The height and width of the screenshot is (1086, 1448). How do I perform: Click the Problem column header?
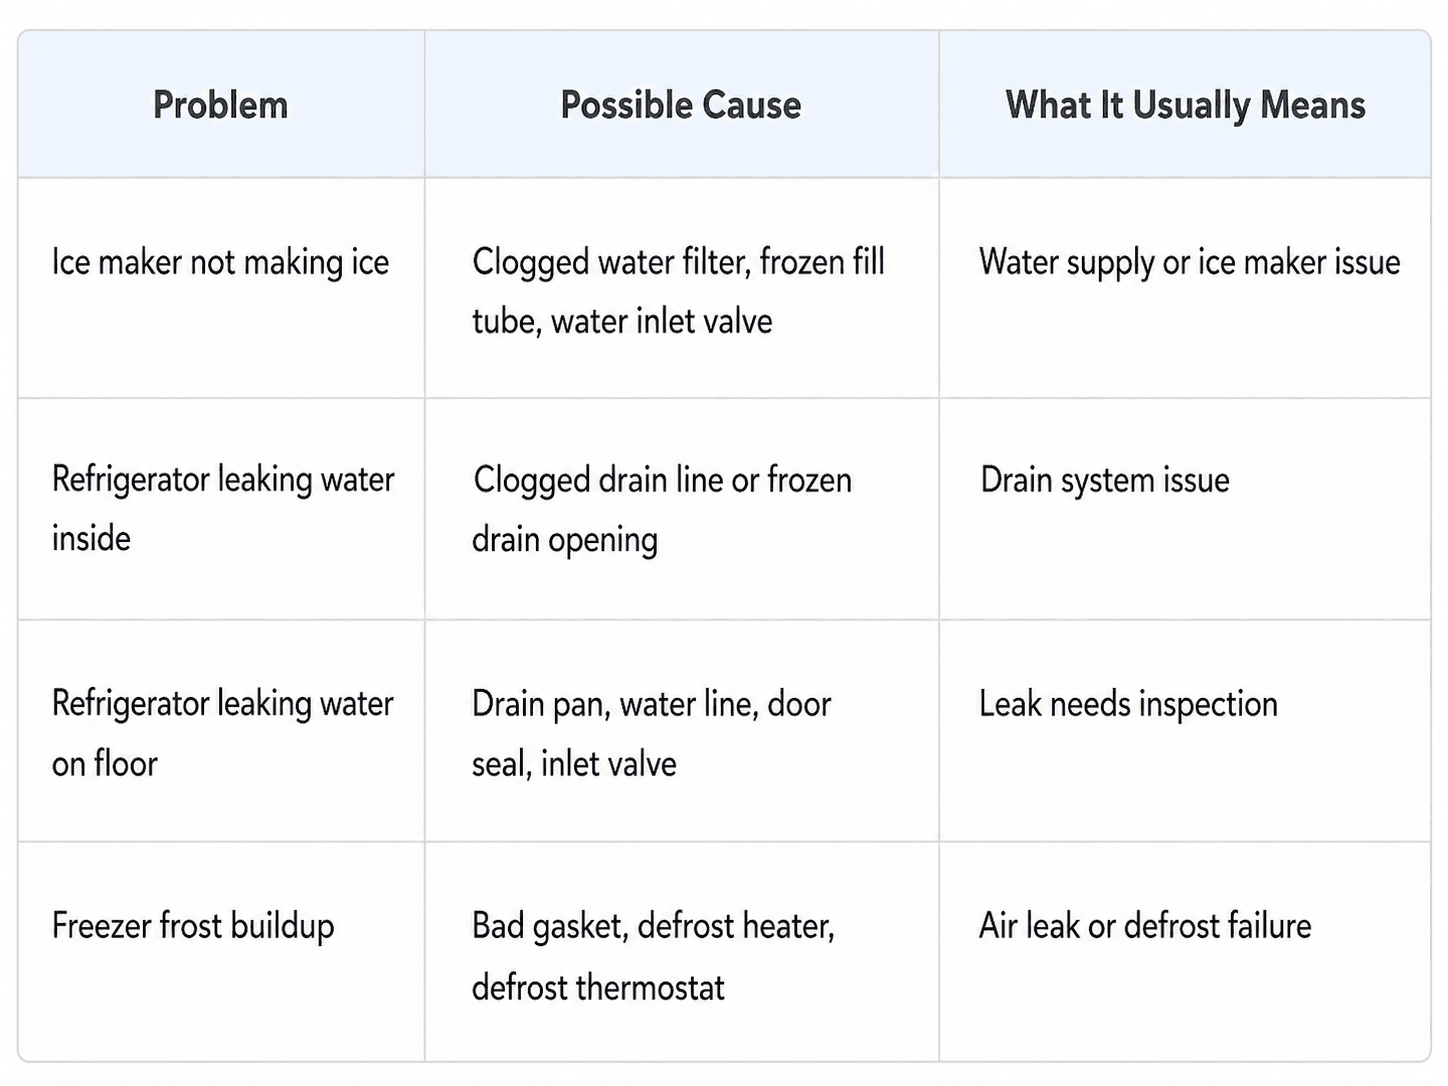[x=220, y=105]
